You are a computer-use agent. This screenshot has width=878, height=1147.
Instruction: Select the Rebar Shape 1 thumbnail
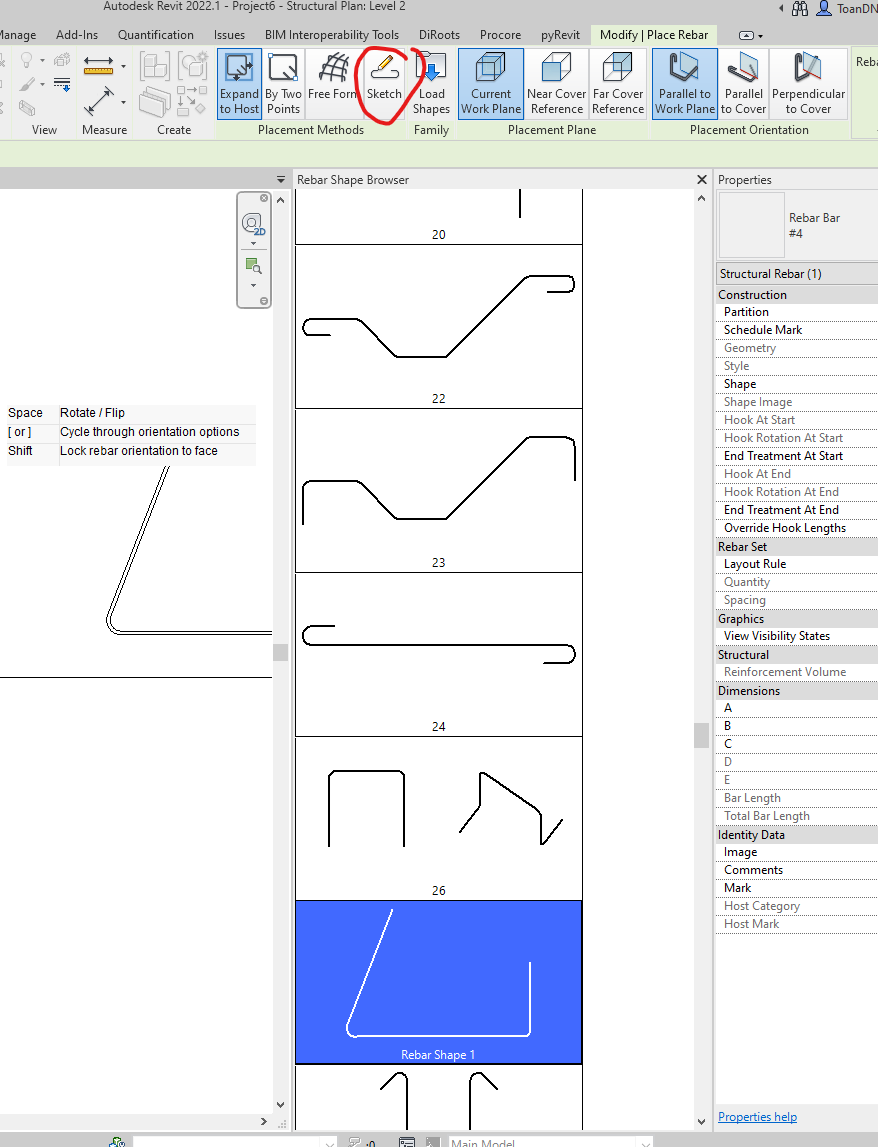click(x=438, y=982)
